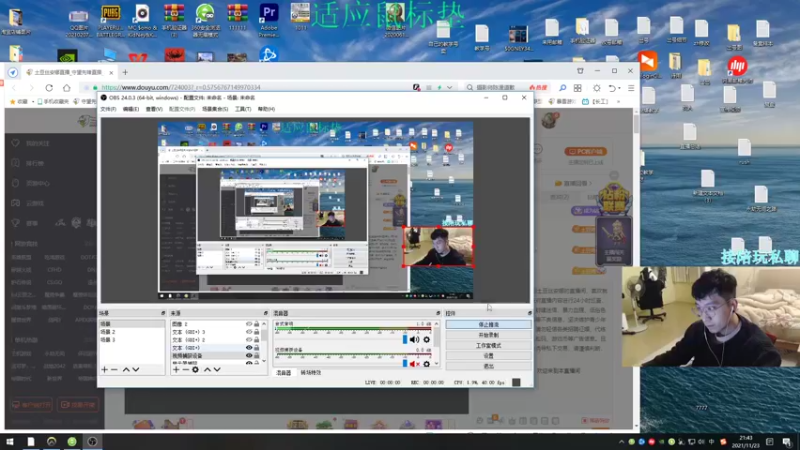Open the PUBG desktop shortcut
The image size is (800, 450).
(x=110, y=20)
